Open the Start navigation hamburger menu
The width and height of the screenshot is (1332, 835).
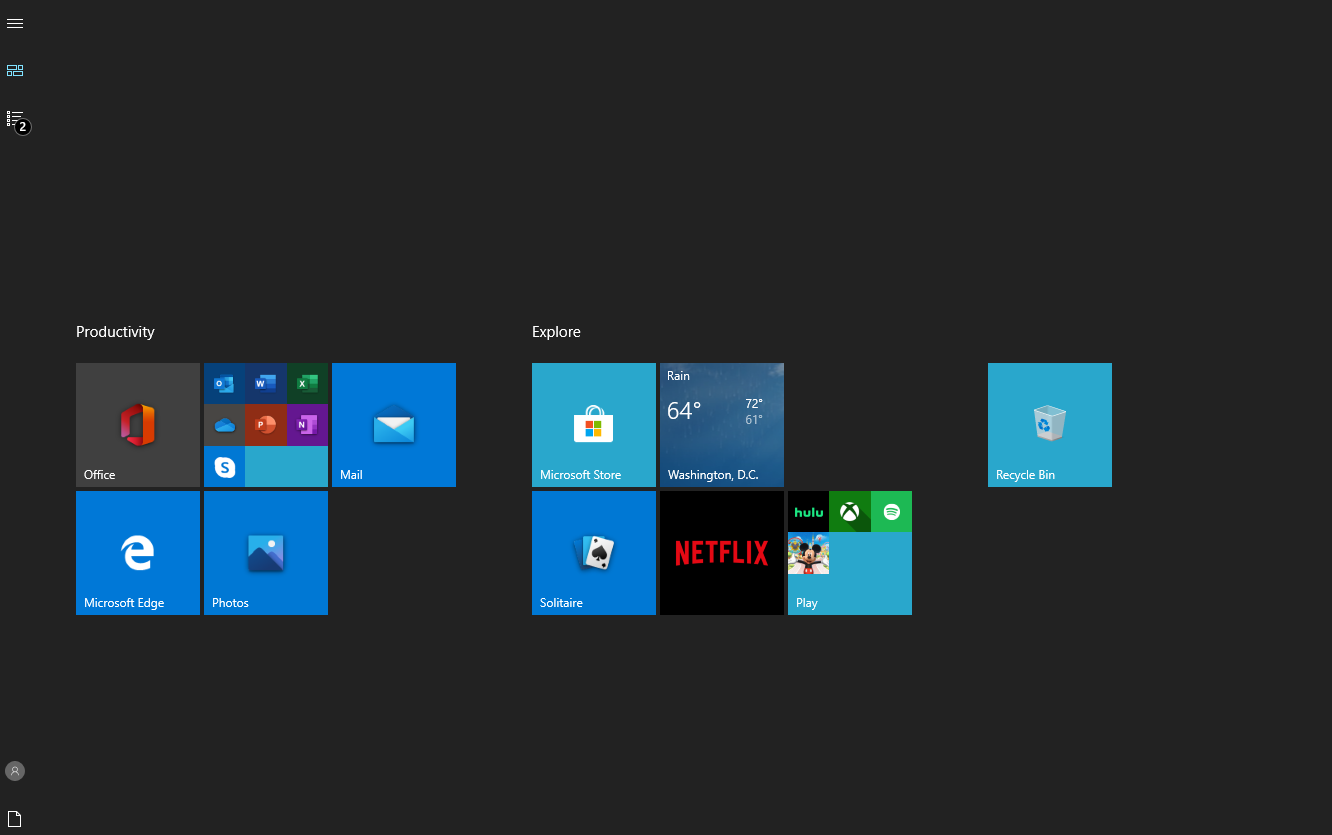pos(15,23)
